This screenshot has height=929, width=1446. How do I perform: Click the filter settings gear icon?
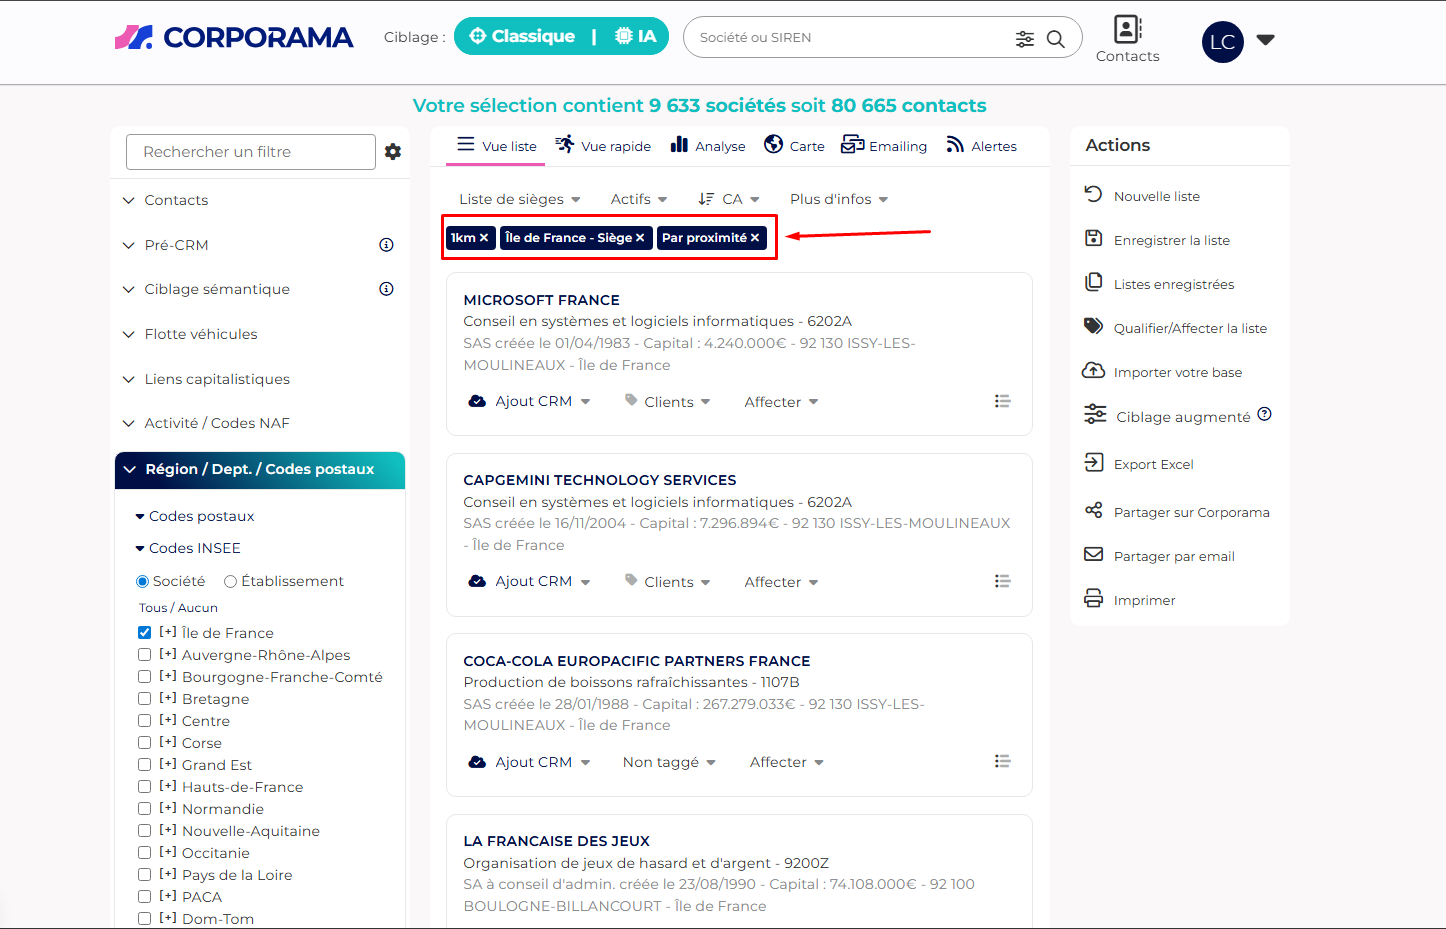[393, 152]
